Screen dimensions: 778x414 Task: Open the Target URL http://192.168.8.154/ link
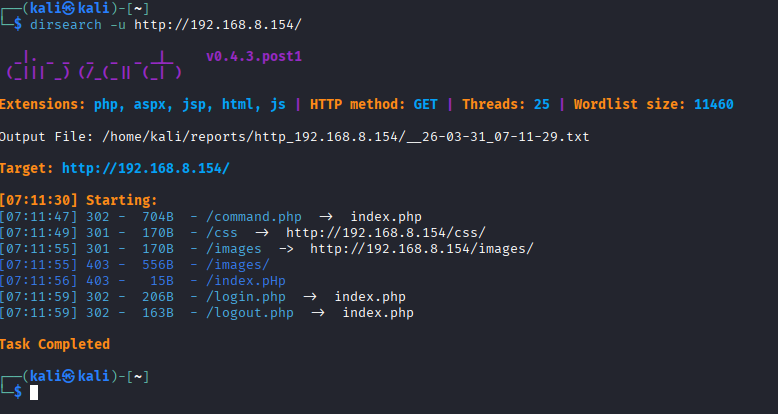(x=145, y=168)
